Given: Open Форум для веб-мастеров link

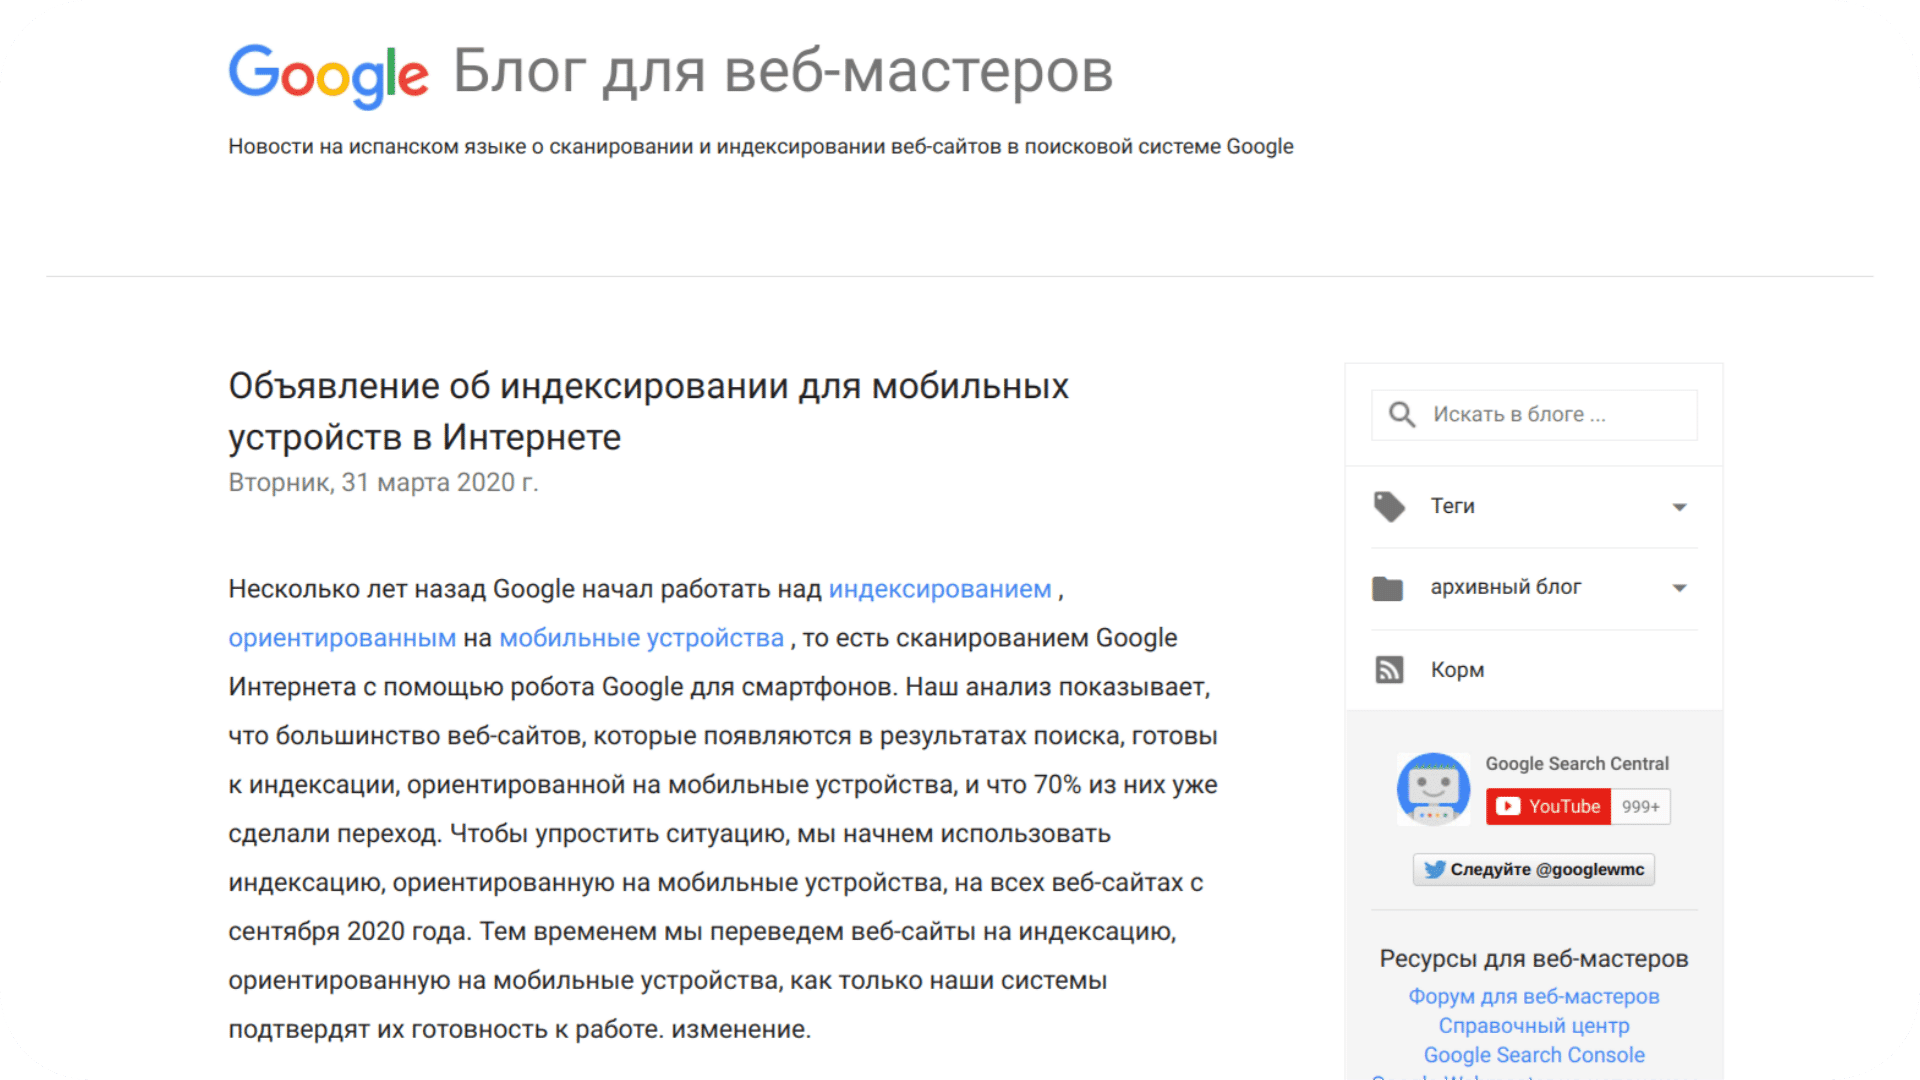Looking at the screenshot, I should coord(1533,996).
